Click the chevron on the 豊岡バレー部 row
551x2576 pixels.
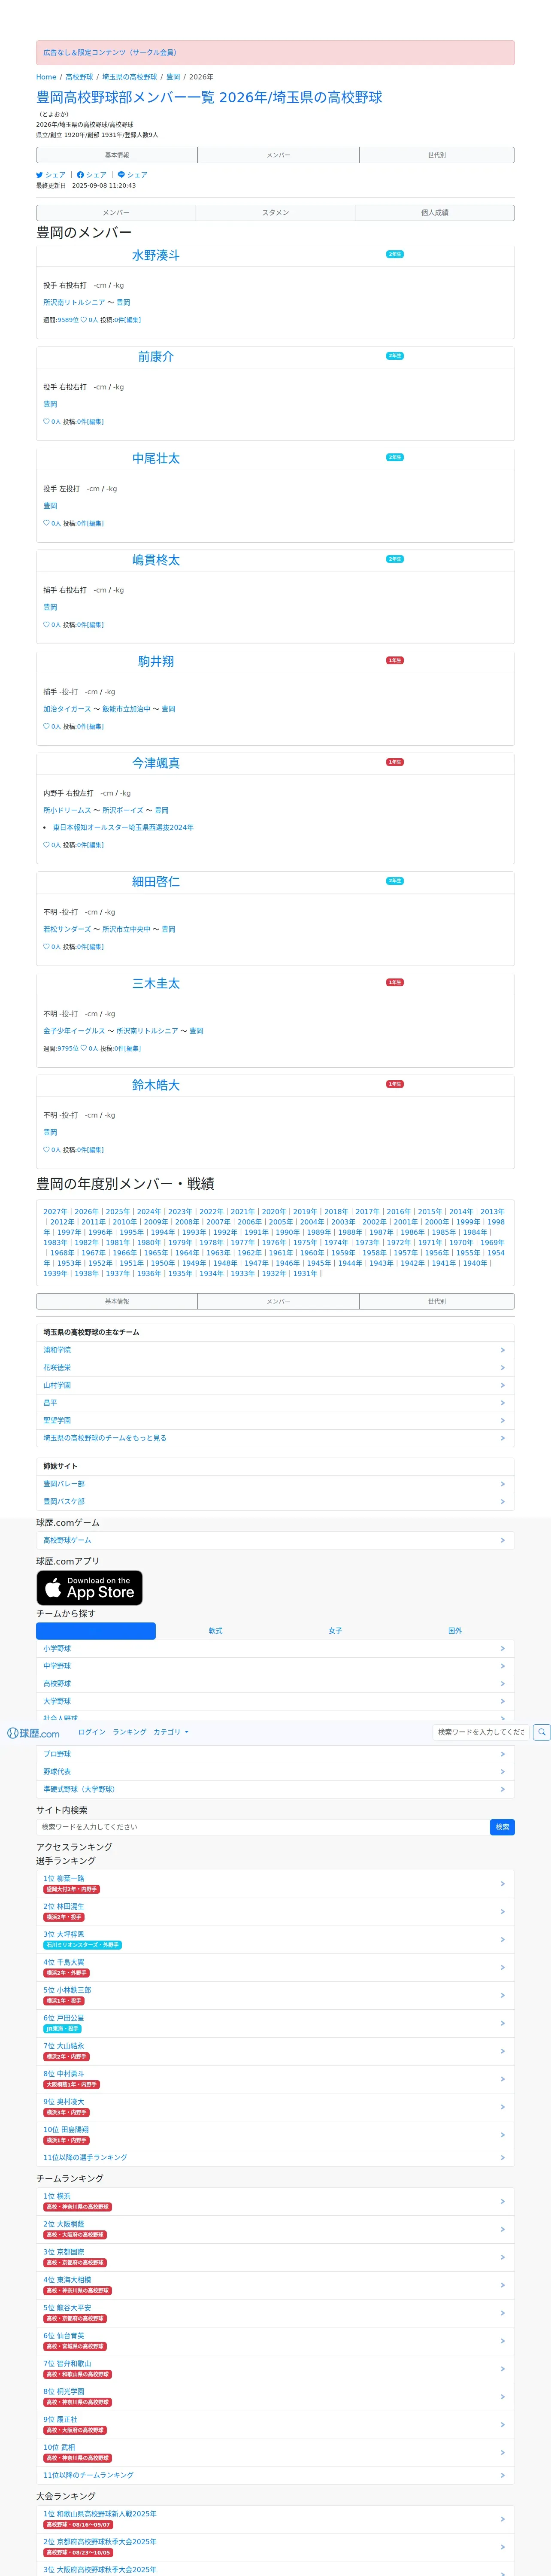pos(502,1484)
